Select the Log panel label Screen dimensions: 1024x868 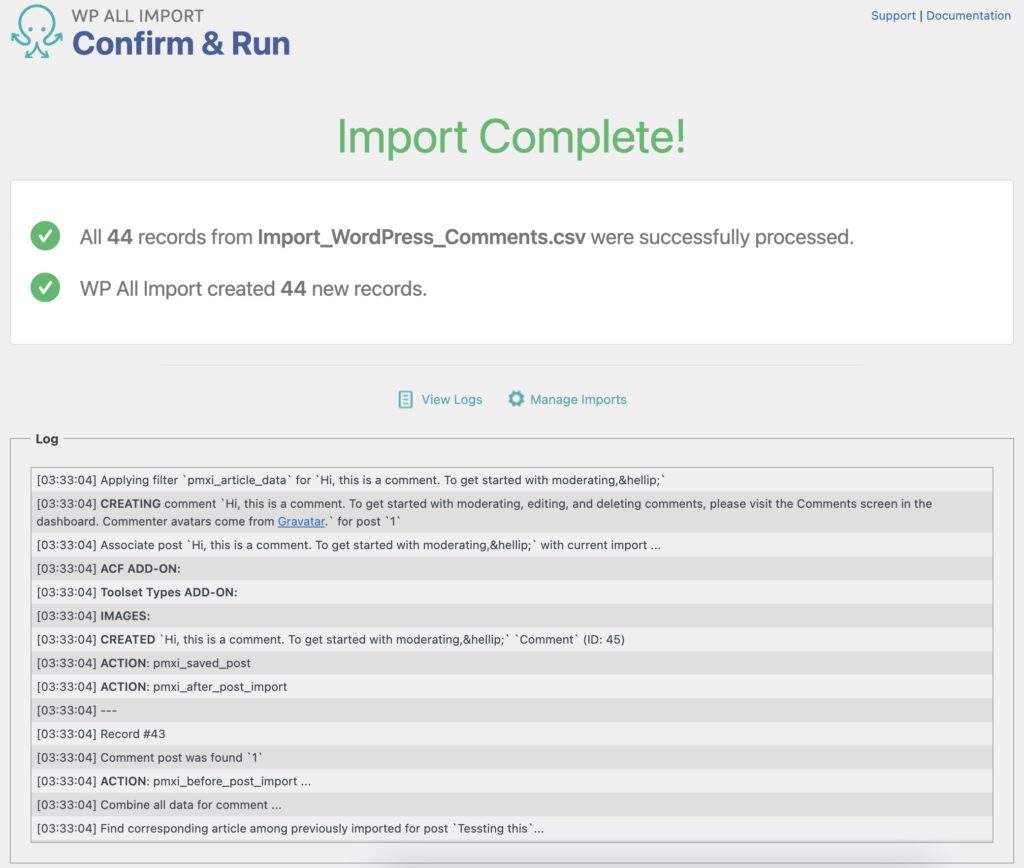48,438
